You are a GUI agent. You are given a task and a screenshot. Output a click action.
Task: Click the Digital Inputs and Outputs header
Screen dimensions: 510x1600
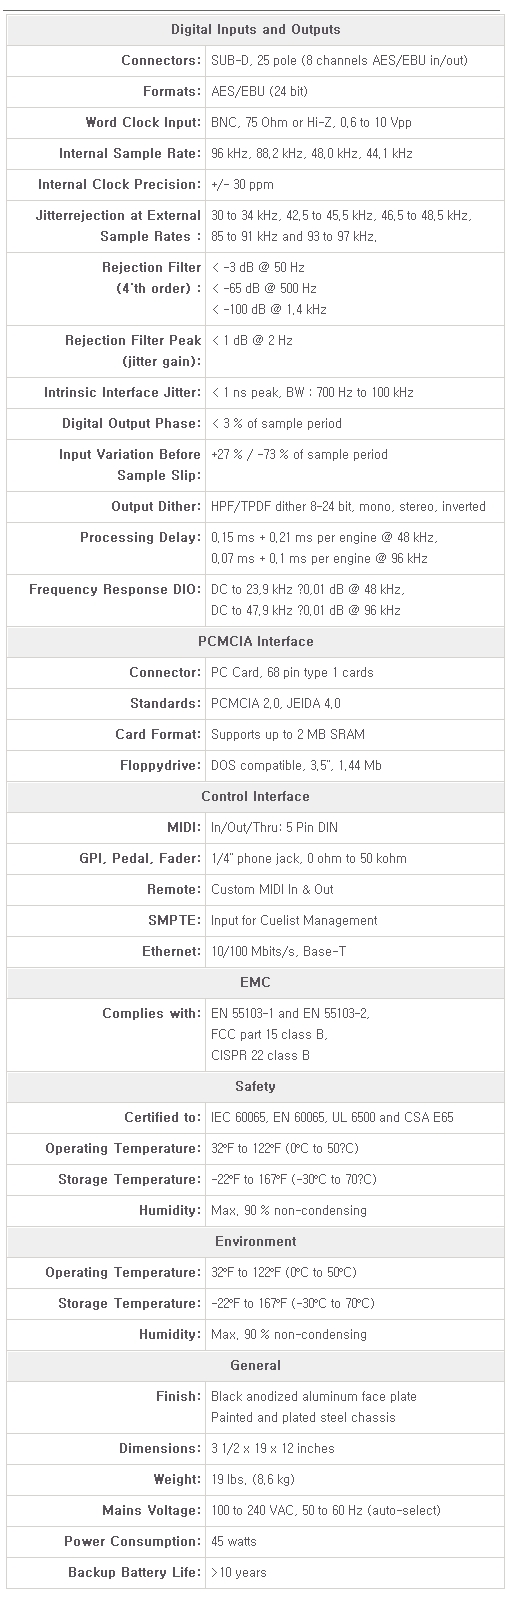(x=255, y=30)
